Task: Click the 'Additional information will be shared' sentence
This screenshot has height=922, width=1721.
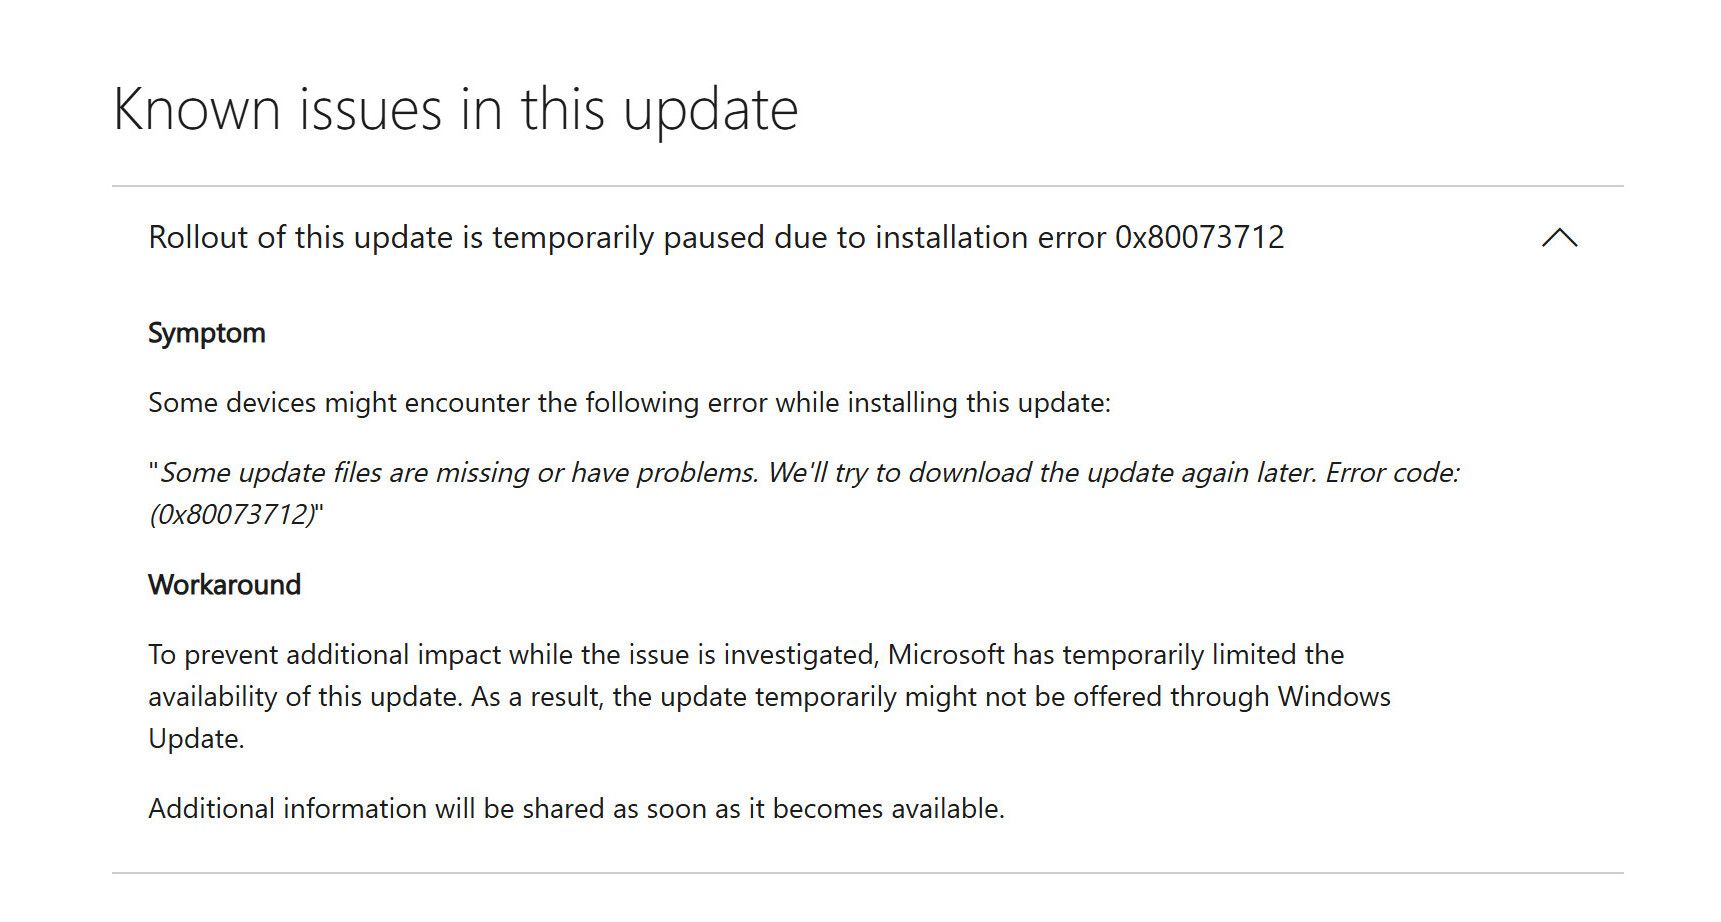Action: click(x=576, y=809)
